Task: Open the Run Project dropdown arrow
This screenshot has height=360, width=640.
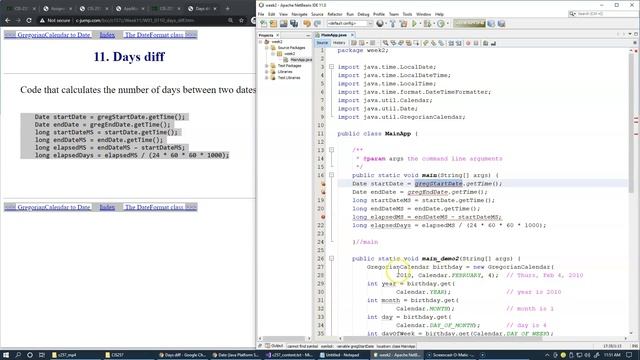Action: pos(420,24)
